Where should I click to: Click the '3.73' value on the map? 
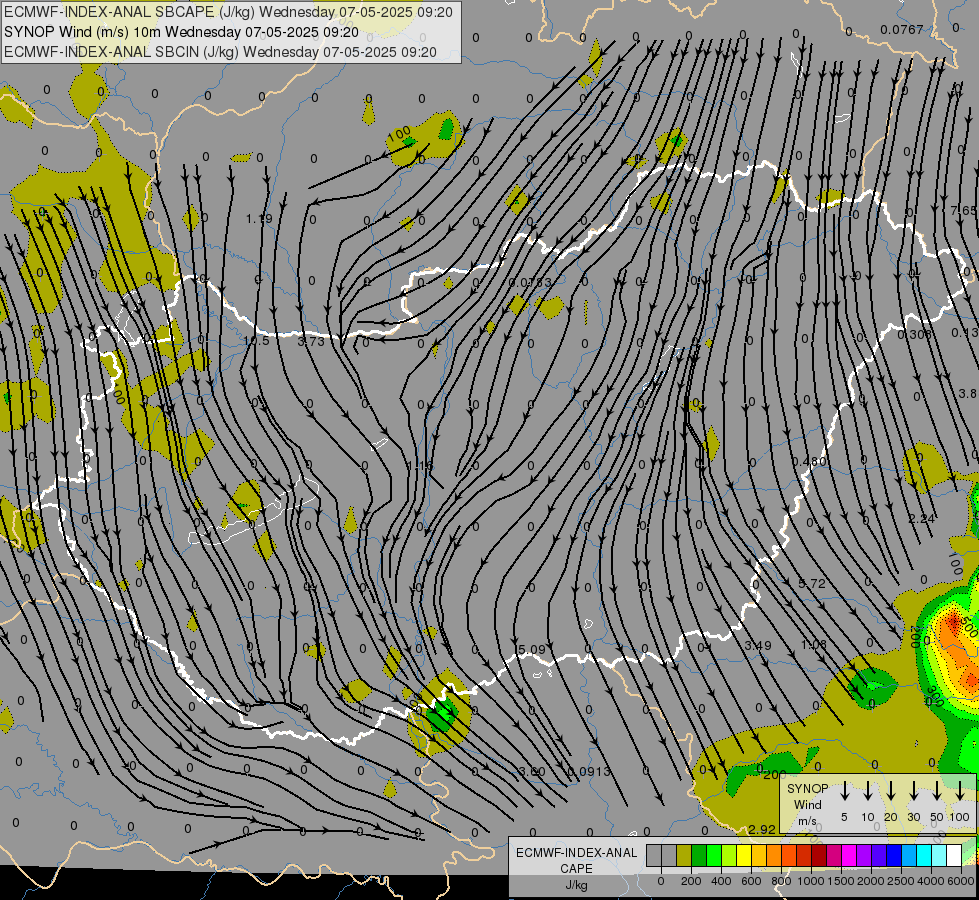tap(311, 342)
